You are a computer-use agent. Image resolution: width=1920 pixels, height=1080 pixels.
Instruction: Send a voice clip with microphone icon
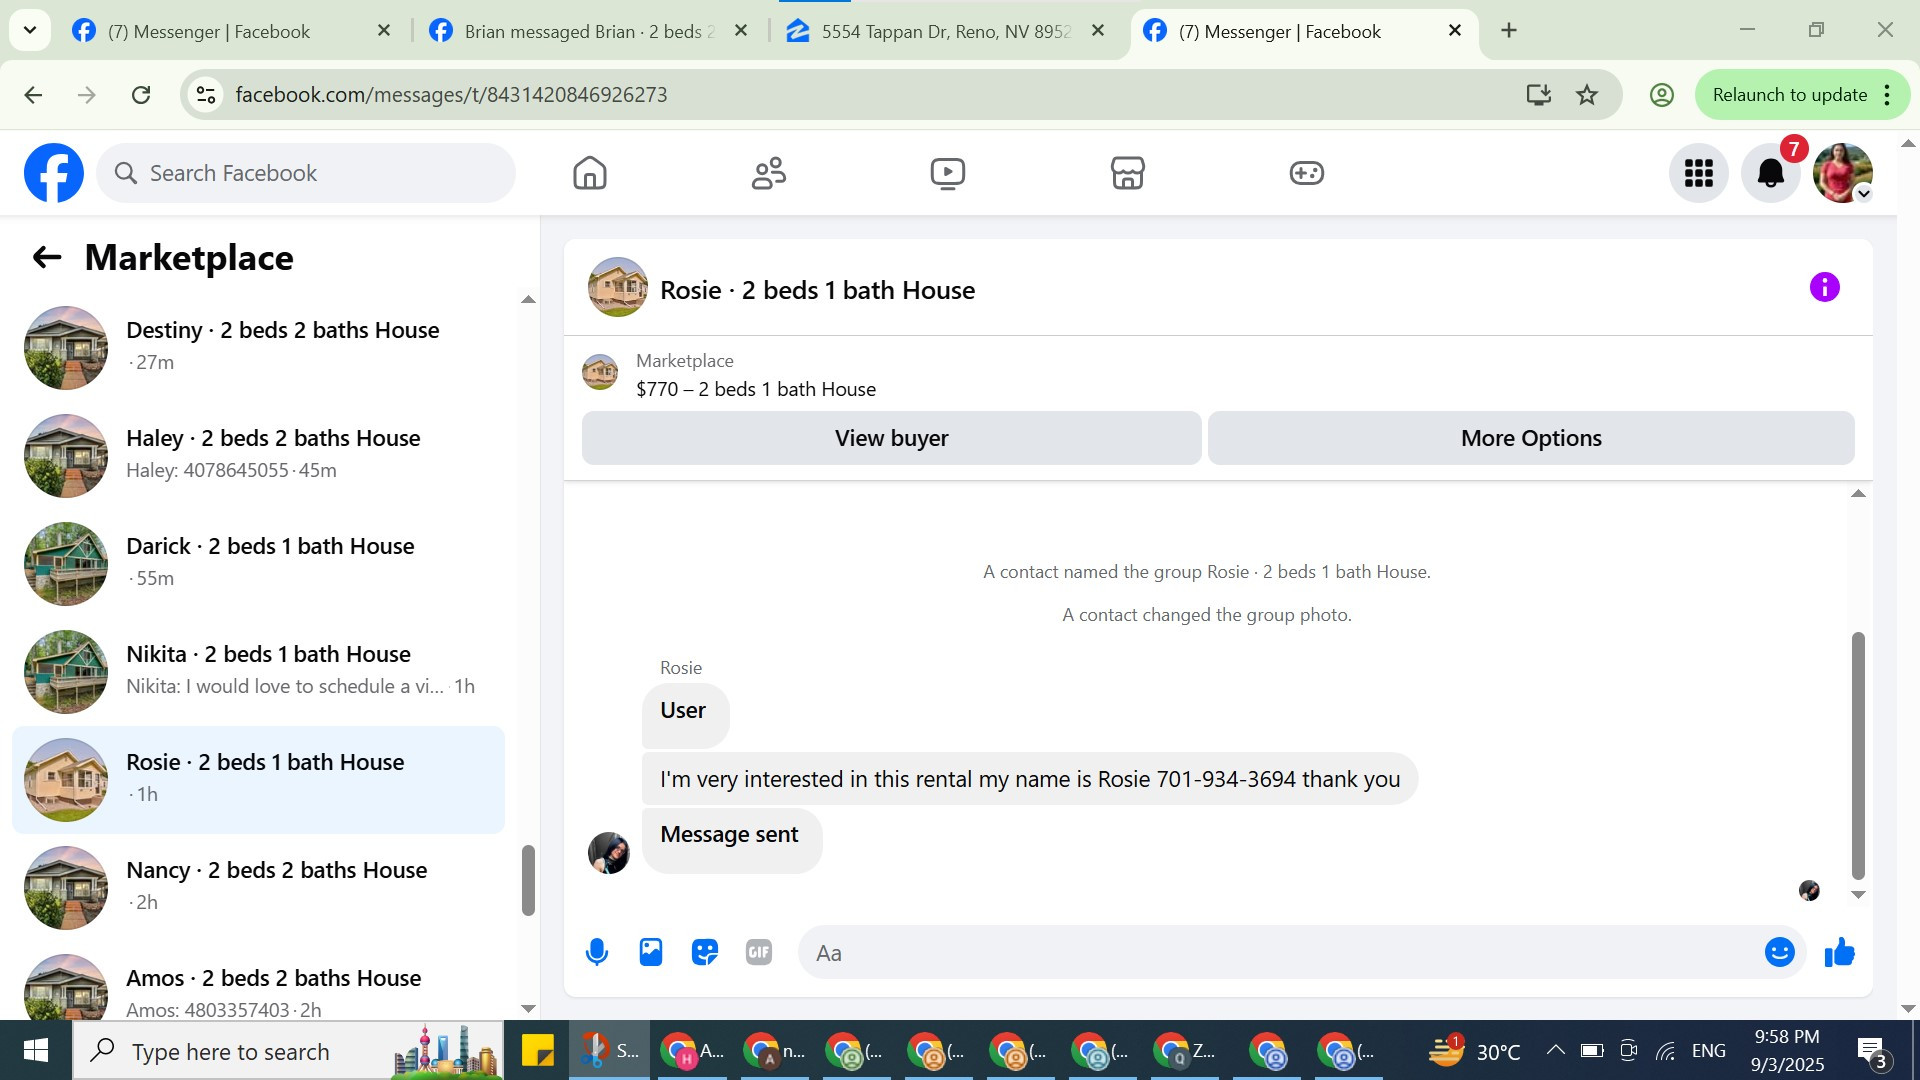coord(597,953)
